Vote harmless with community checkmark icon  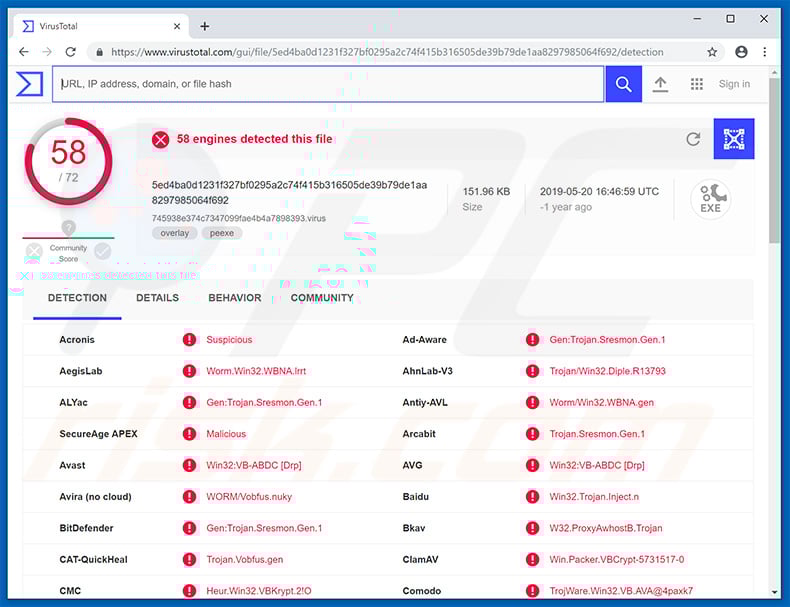103,251
